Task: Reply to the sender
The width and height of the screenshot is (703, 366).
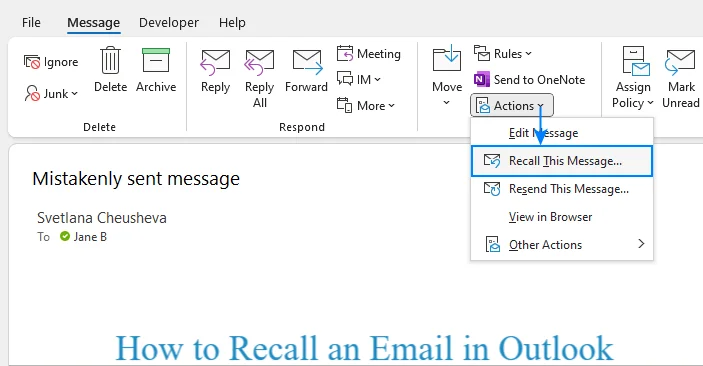Action: click(x=215, y=71)
